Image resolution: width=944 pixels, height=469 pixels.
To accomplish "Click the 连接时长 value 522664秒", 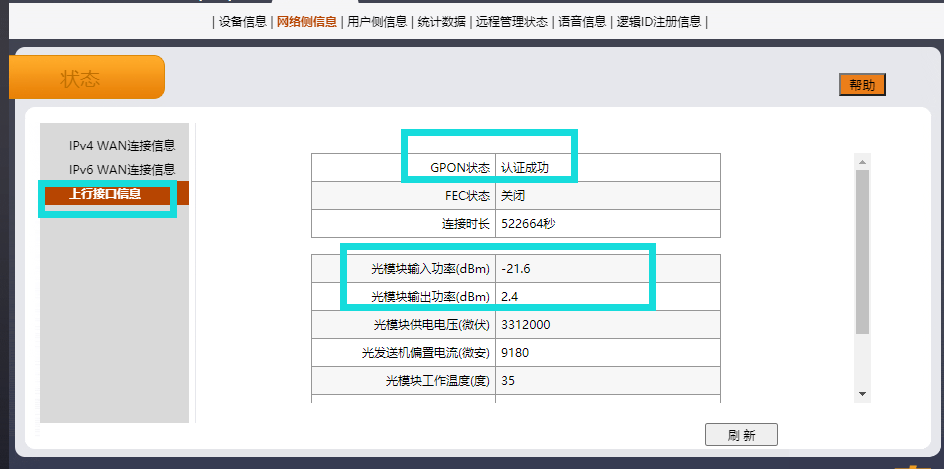I will 528,224.
